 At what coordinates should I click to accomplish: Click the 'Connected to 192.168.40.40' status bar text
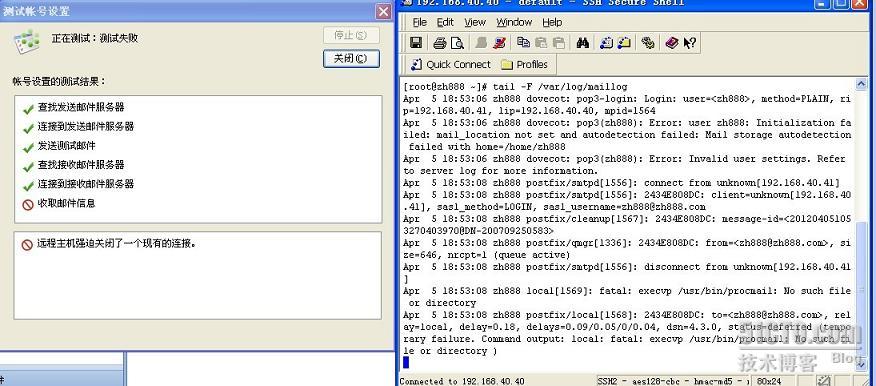(x=462, y=382)
